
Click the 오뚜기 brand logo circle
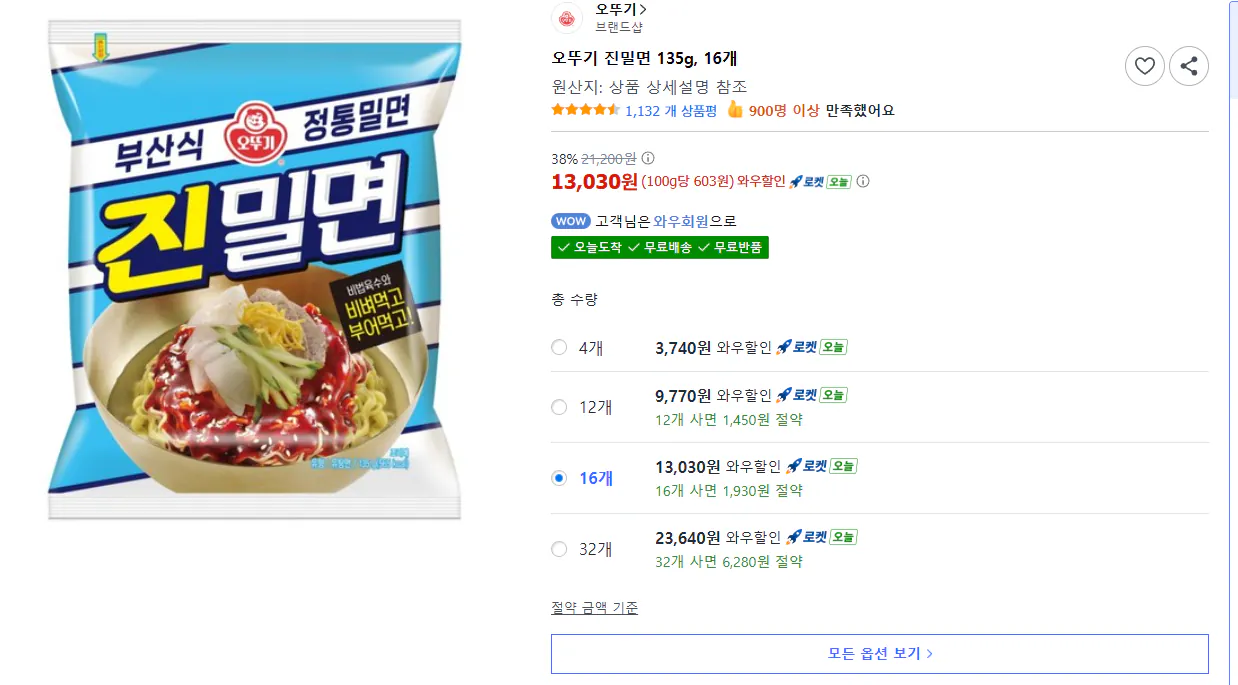pyautogui.click(x=566, y=18)
